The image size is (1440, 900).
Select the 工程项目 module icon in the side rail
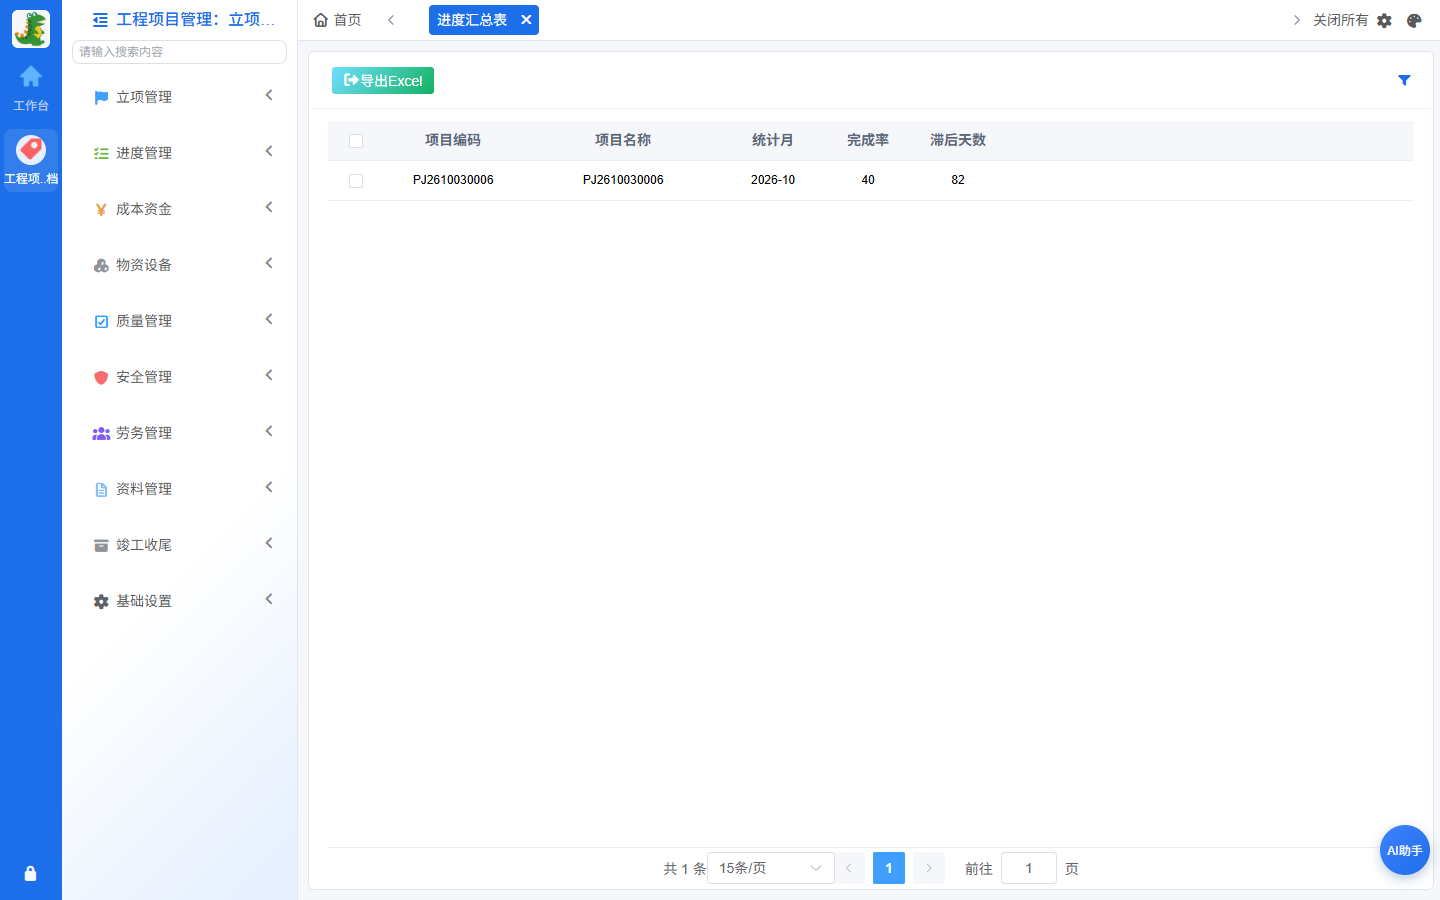point(31,150)
